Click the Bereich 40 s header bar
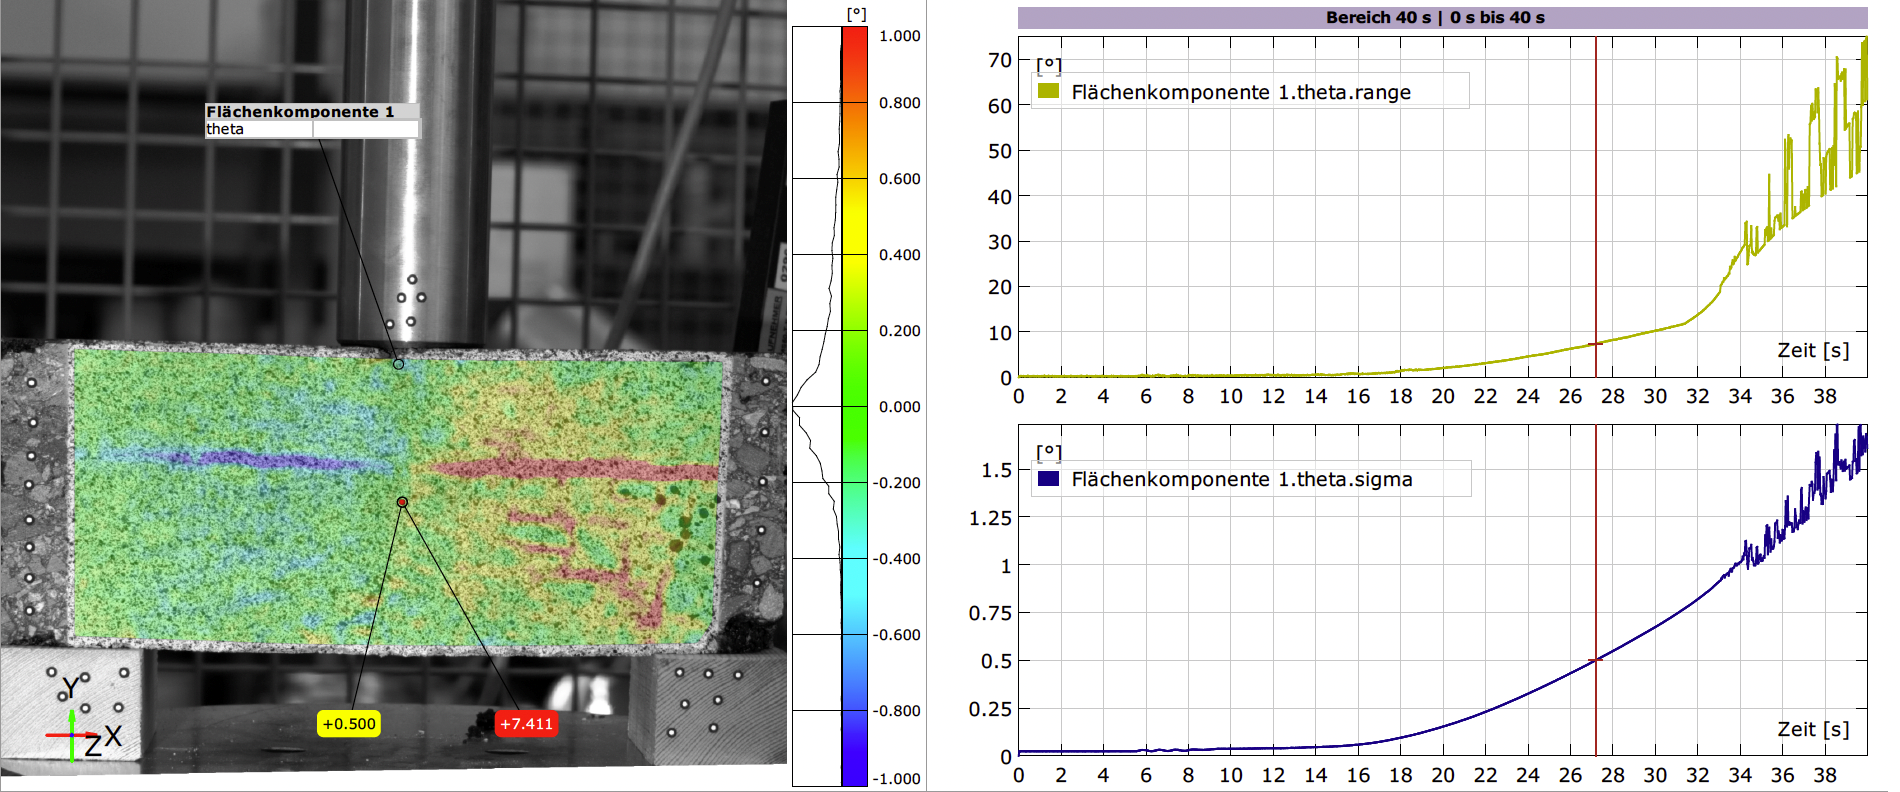The width and height of the screenshot is (1900, 792). [1442, 17]
